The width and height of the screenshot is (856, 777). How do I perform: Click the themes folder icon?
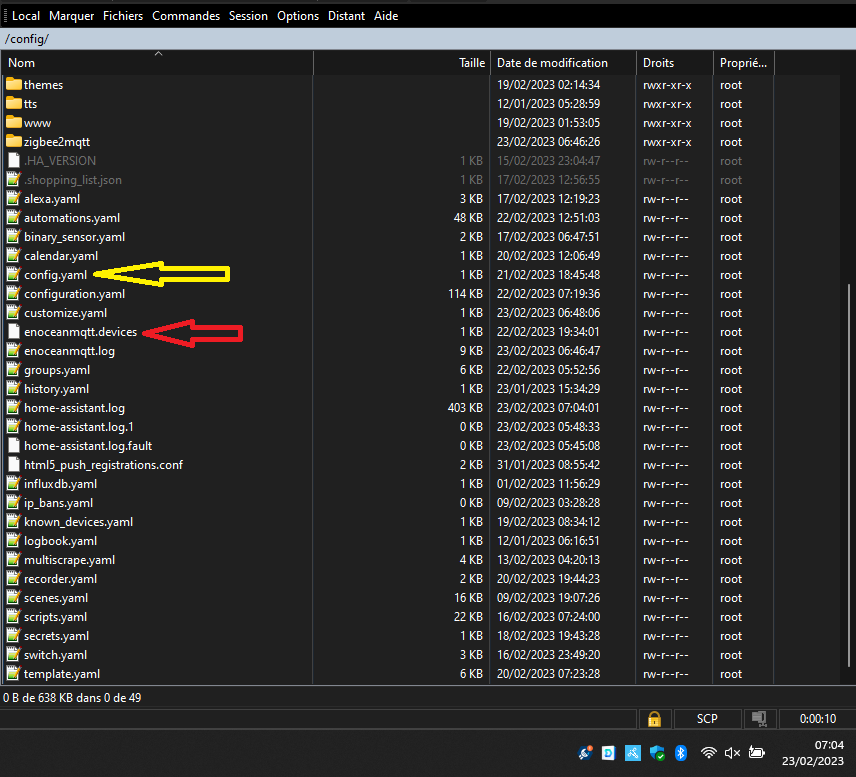tap(14, 85)
